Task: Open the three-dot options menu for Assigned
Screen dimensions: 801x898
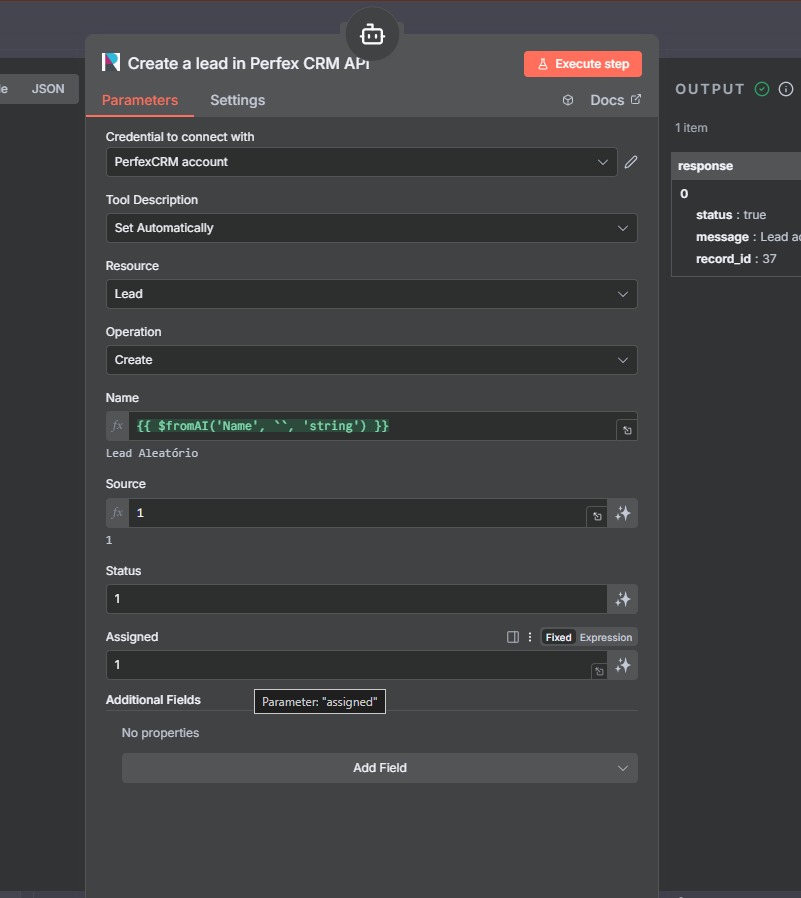Action: point(530,637)
